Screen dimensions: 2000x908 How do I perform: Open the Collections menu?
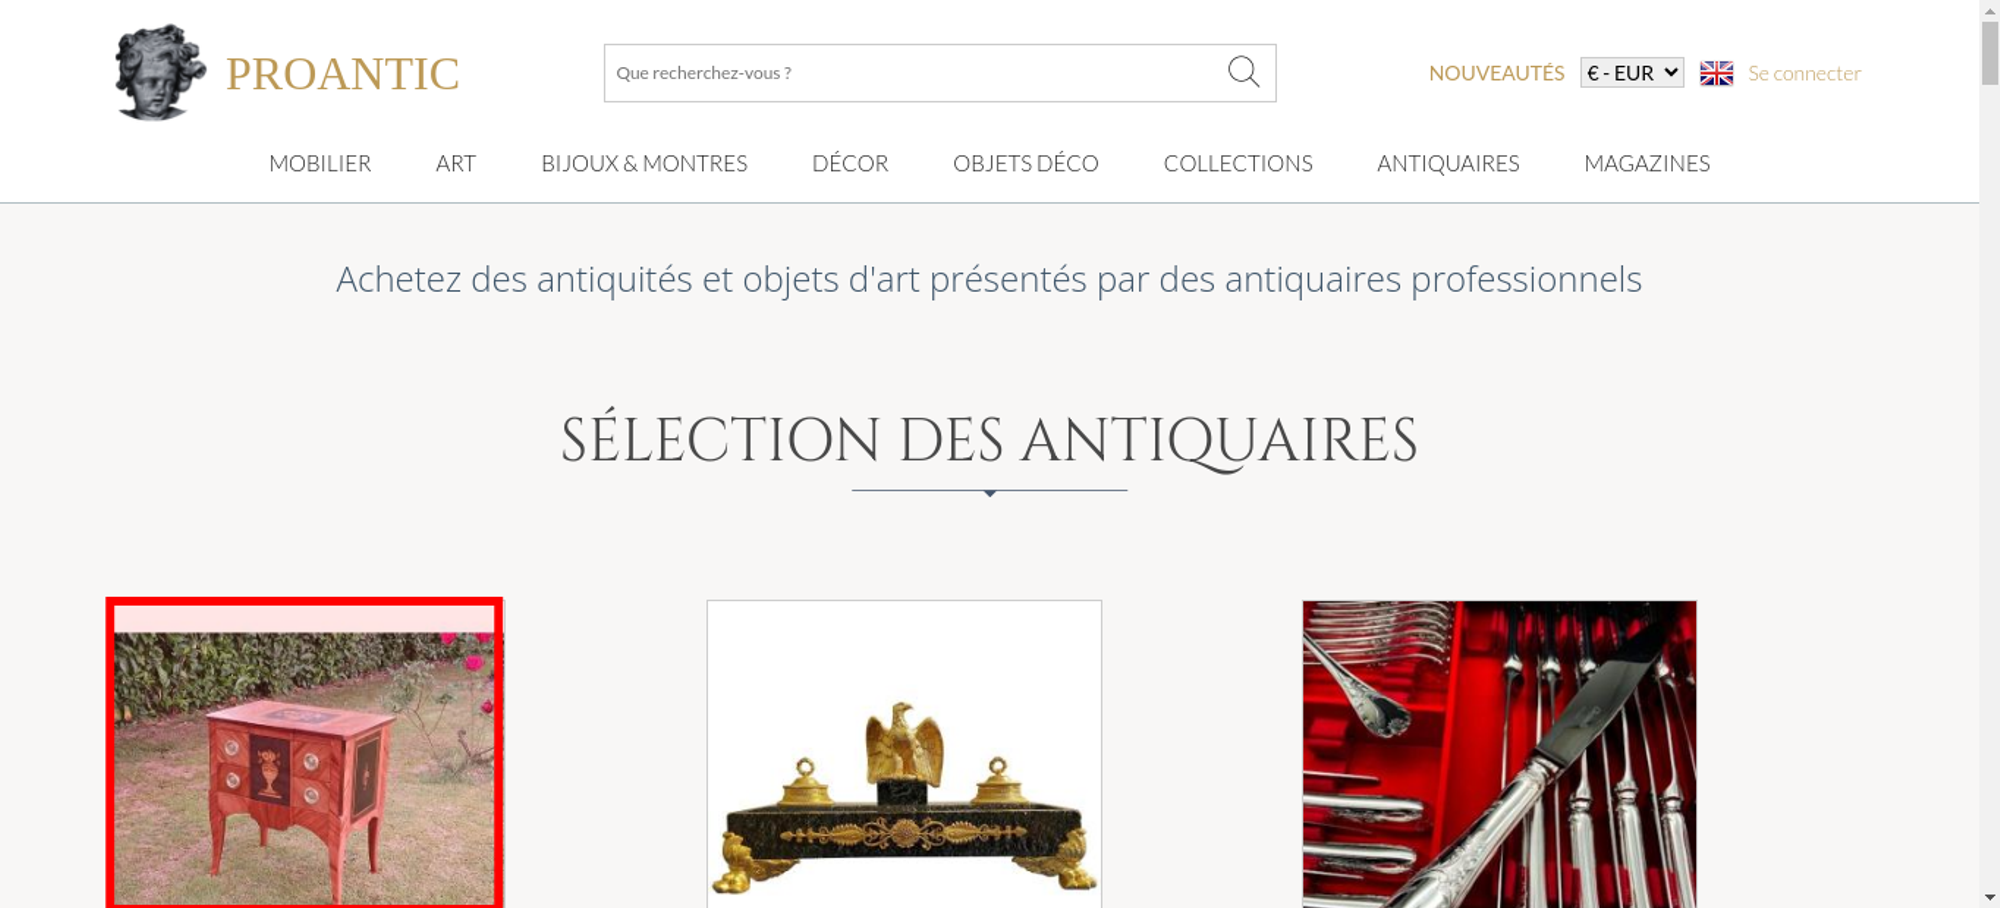point(1238,163)
